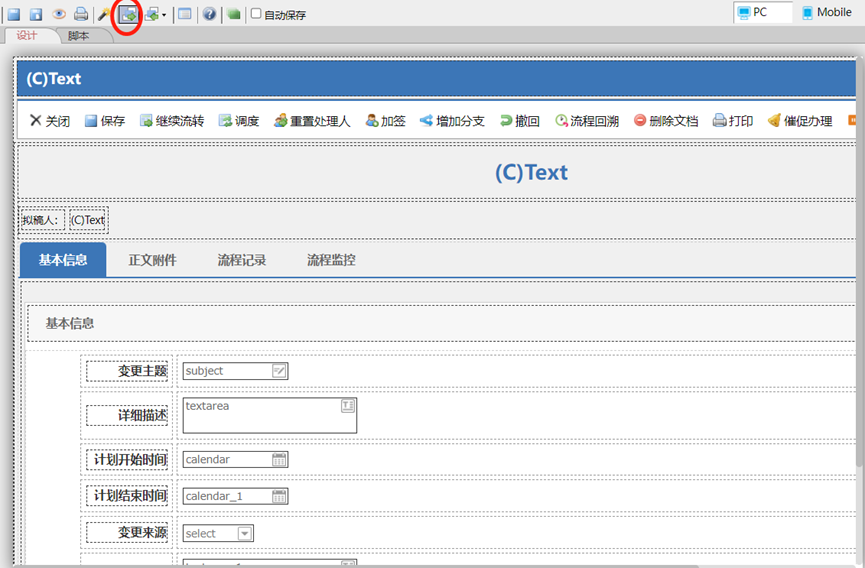Screen dimensions: 865x568
Task: Select the 计划结束时间 label
Action: pos(127,496)
